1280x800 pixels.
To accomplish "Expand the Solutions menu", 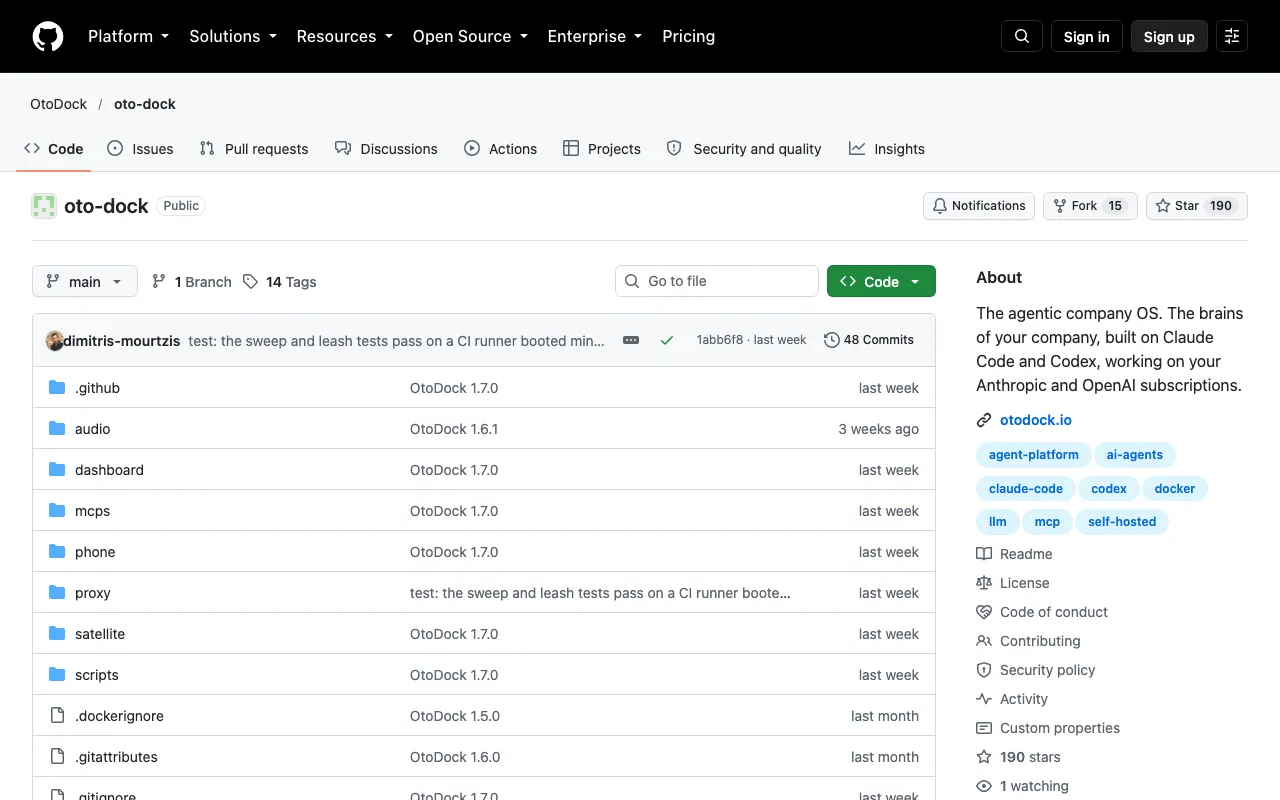I will point(232,36).
